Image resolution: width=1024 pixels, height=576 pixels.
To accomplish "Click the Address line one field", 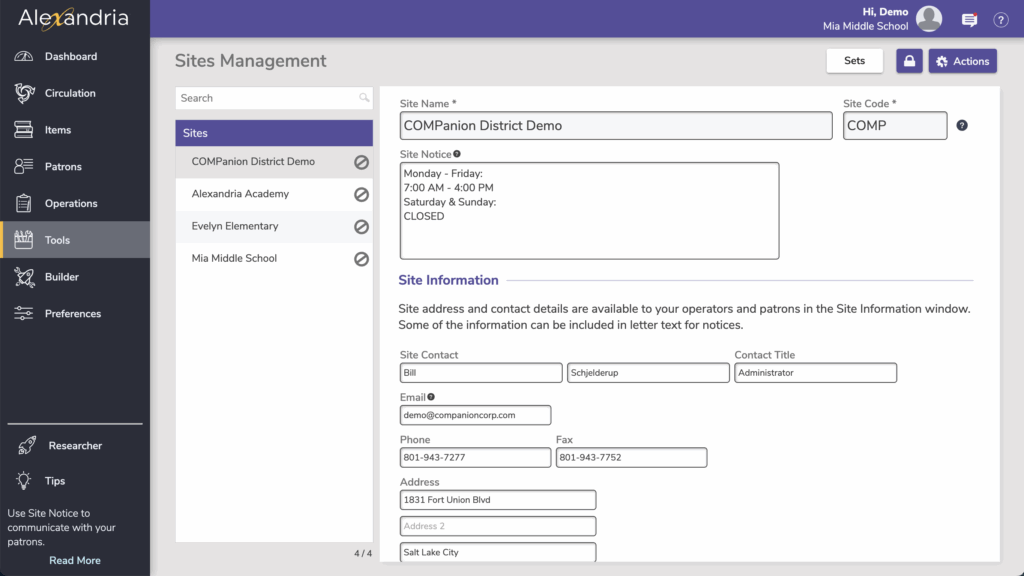I will tap(498, 500).
